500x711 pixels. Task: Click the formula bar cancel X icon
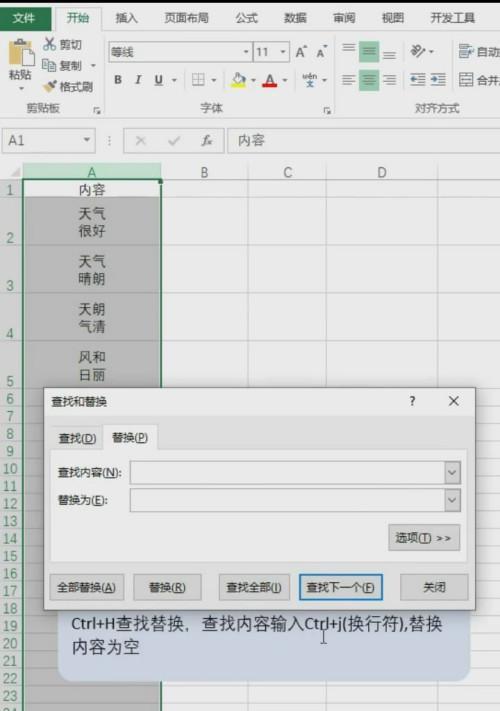[141, 141]
